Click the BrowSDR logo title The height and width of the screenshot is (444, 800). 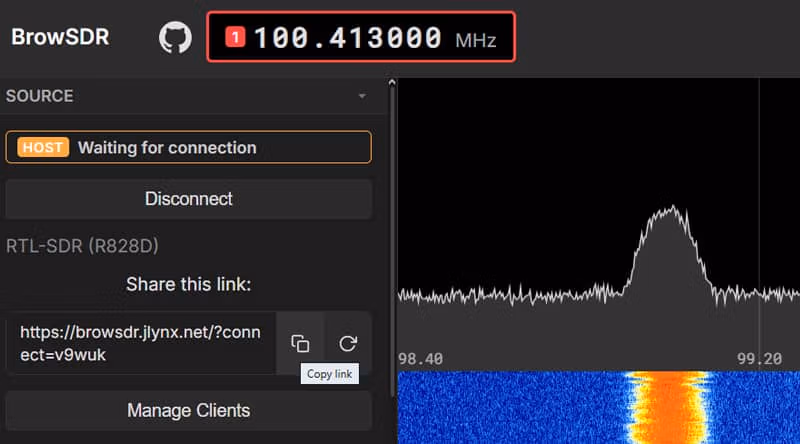pos(60,37)
